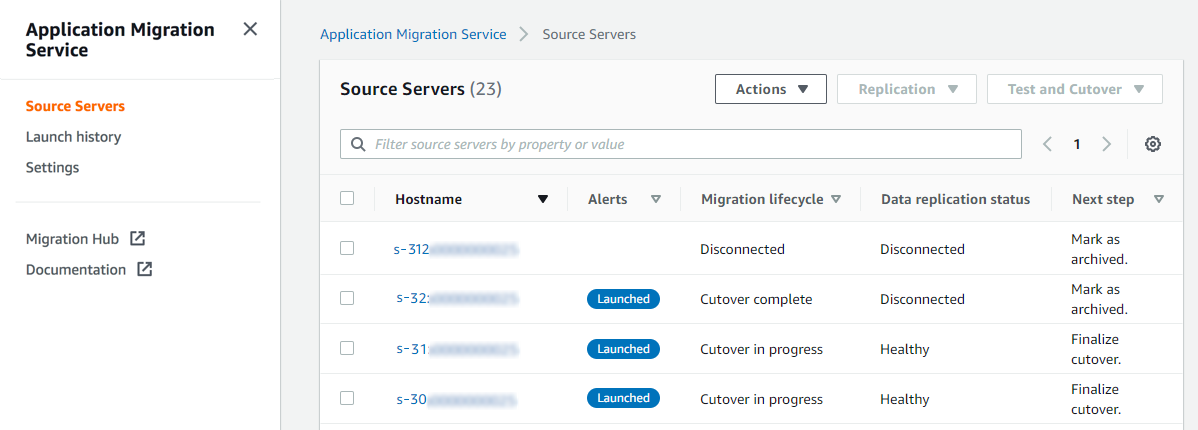Focus the filter source servers field
The height and width of the screenshot is (430, 1198).
pyautogui.click(x=690, y=144)
